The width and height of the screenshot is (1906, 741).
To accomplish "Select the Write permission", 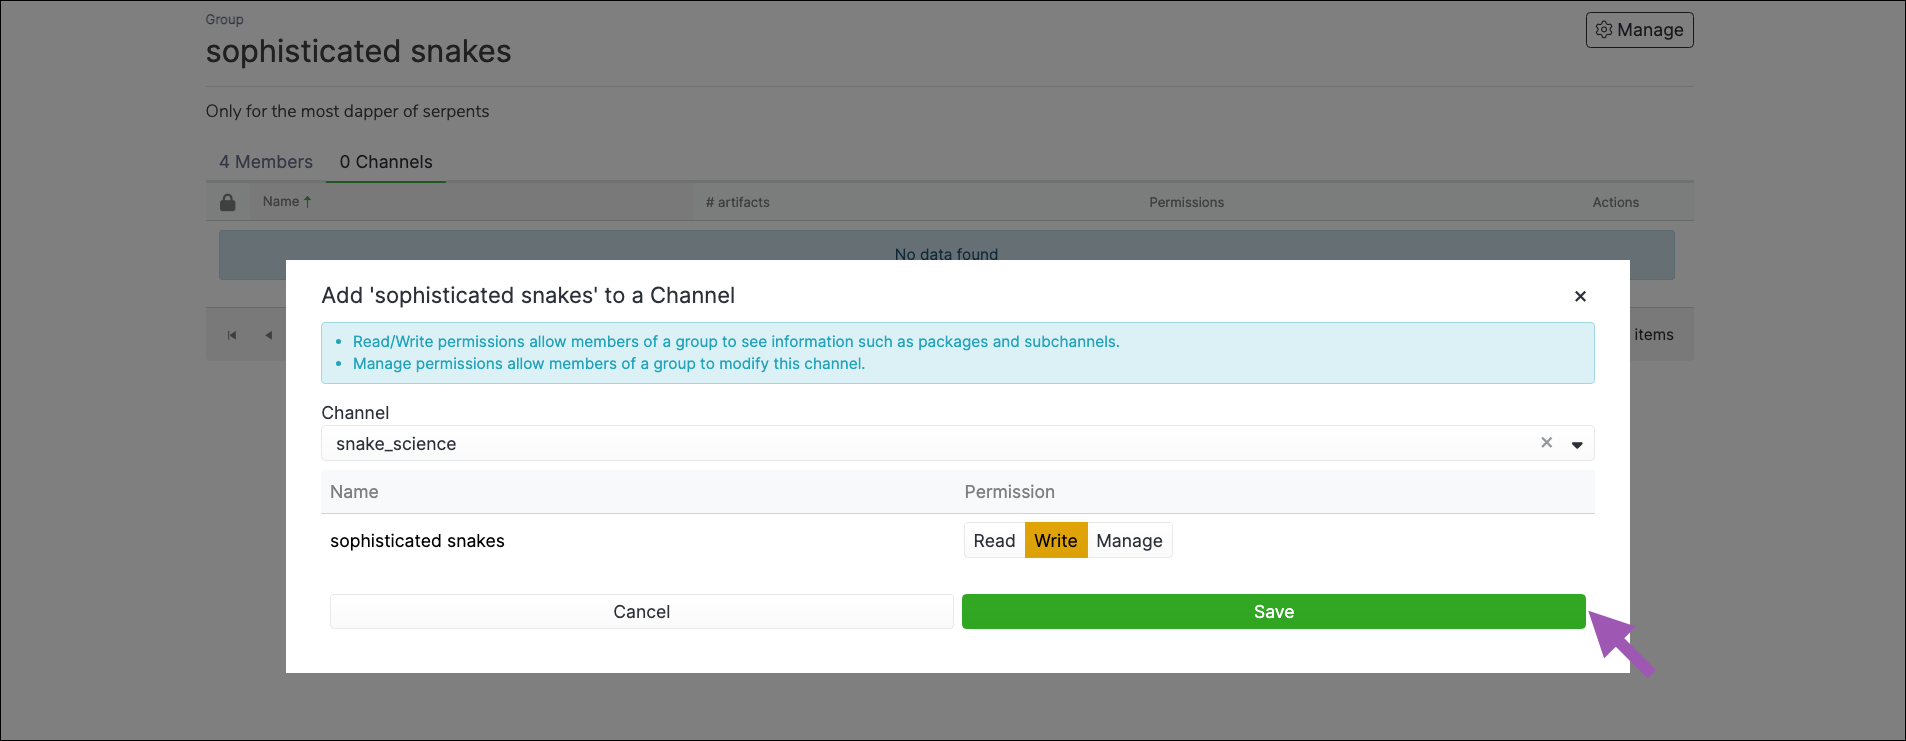I will click(1056, 541).
